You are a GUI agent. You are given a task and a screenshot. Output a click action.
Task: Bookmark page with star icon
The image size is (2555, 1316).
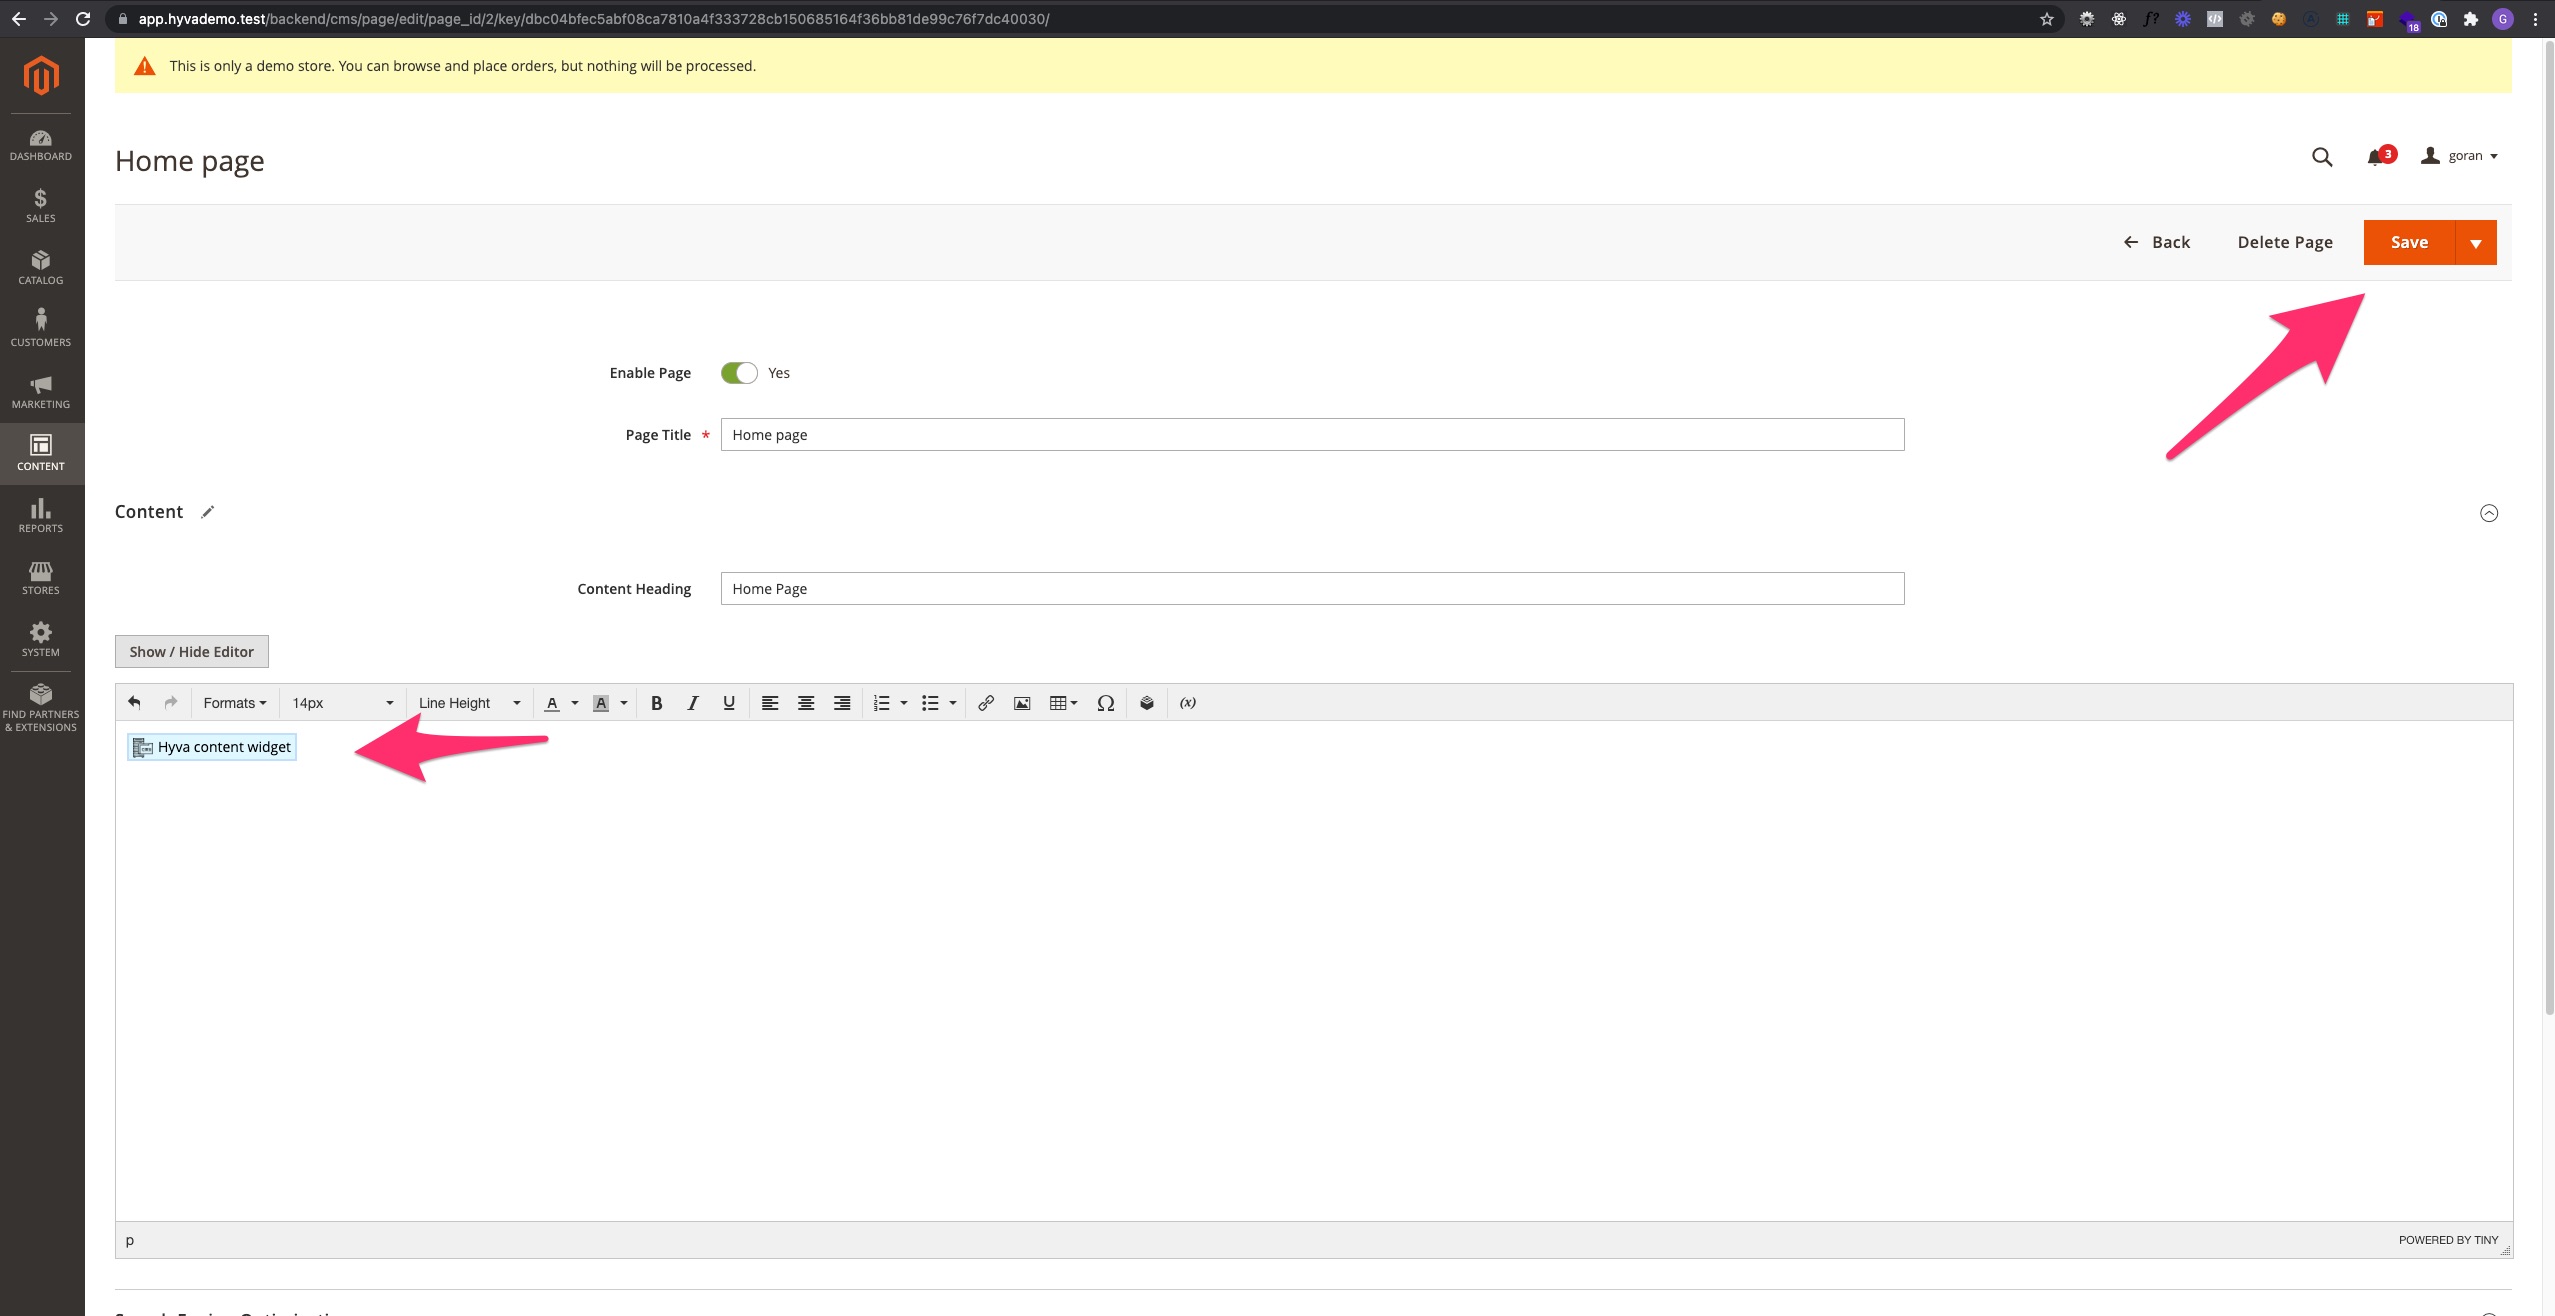click(2047, 19)
